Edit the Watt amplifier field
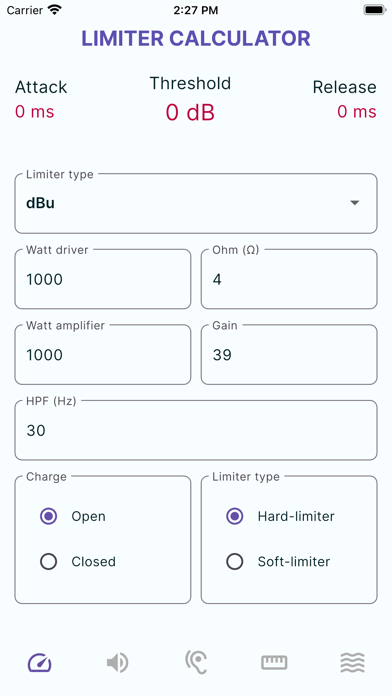This screenshot has height=696, width=392. click(x=103, y=354)
